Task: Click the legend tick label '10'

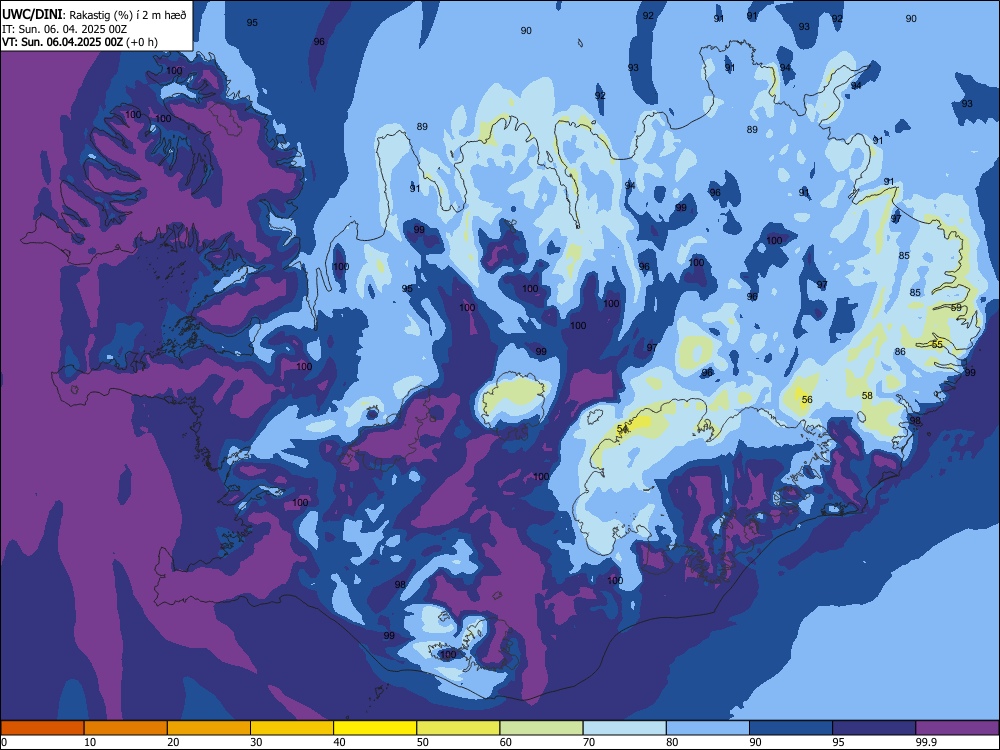Action: [90, 742]
